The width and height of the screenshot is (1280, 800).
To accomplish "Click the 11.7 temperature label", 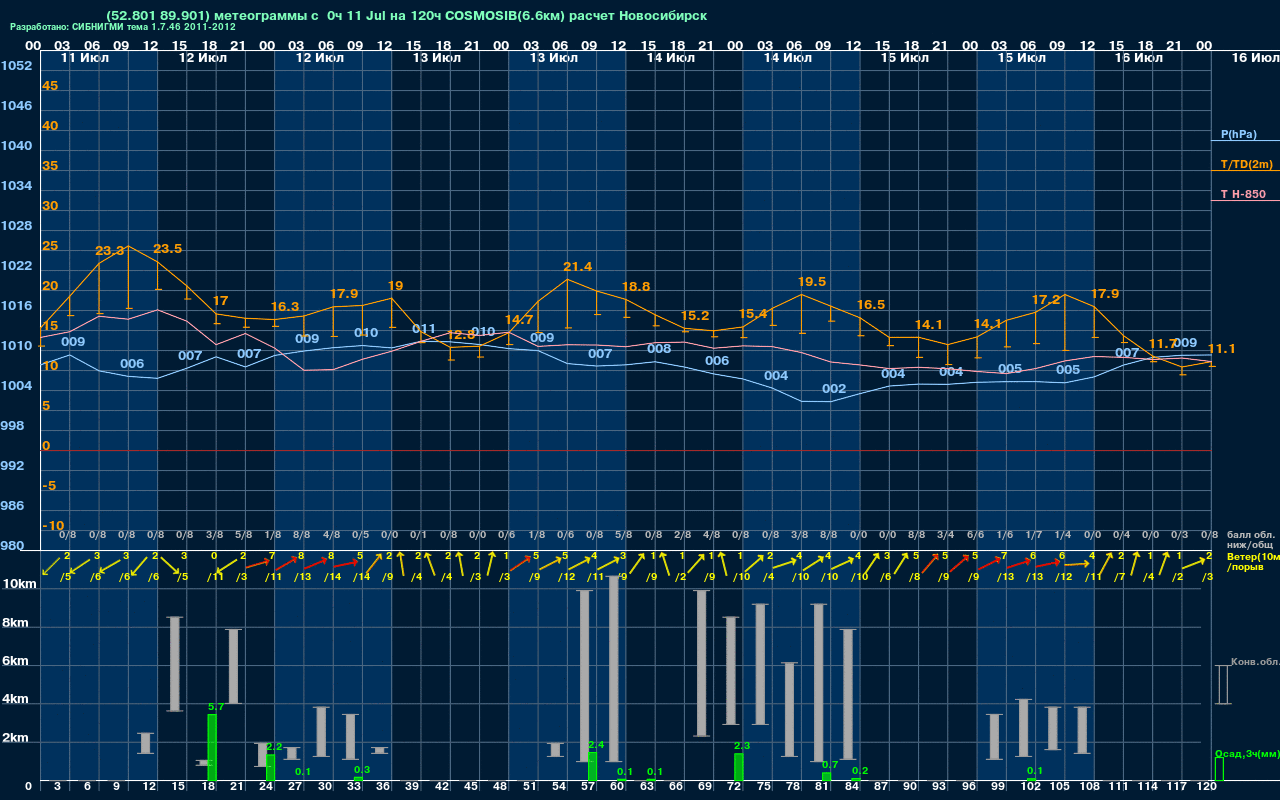I will click(x=1162, y=344).
